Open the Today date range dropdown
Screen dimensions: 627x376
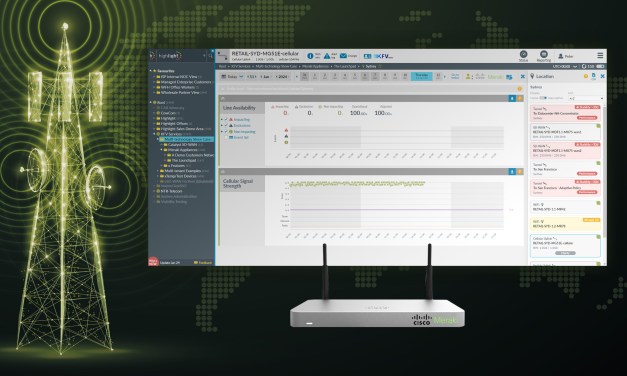pos(232,76)
